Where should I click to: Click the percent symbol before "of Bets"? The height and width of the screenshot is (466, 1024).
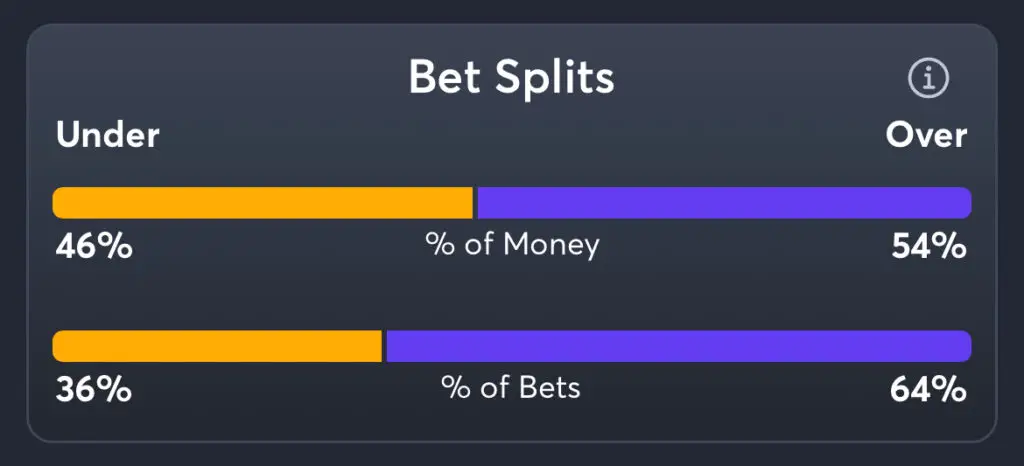[x=456, y=388]
